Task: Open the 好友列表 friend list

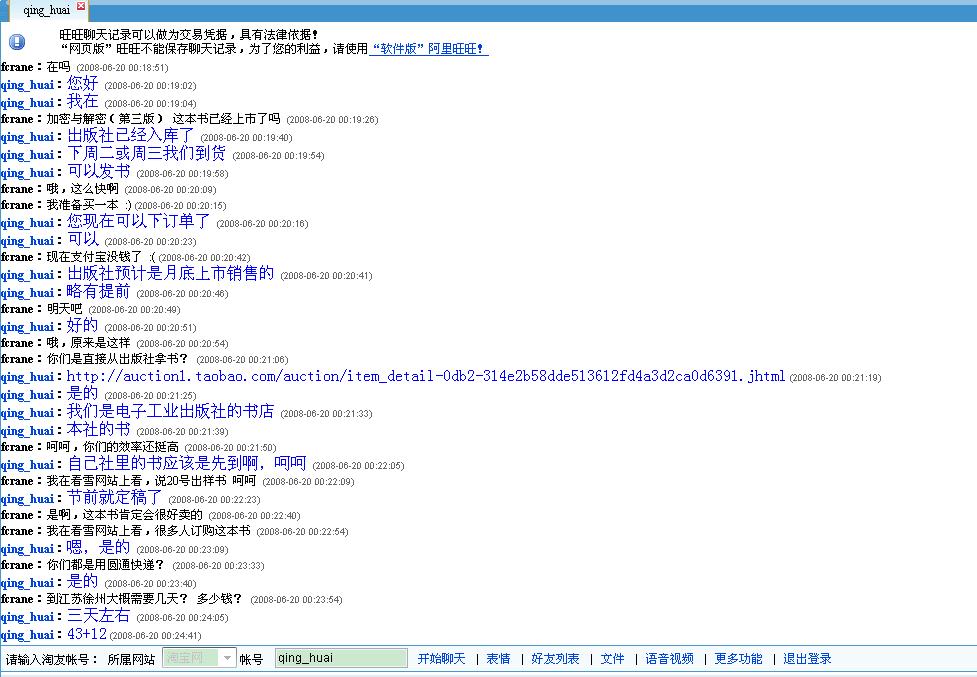Action: [555, 658]
